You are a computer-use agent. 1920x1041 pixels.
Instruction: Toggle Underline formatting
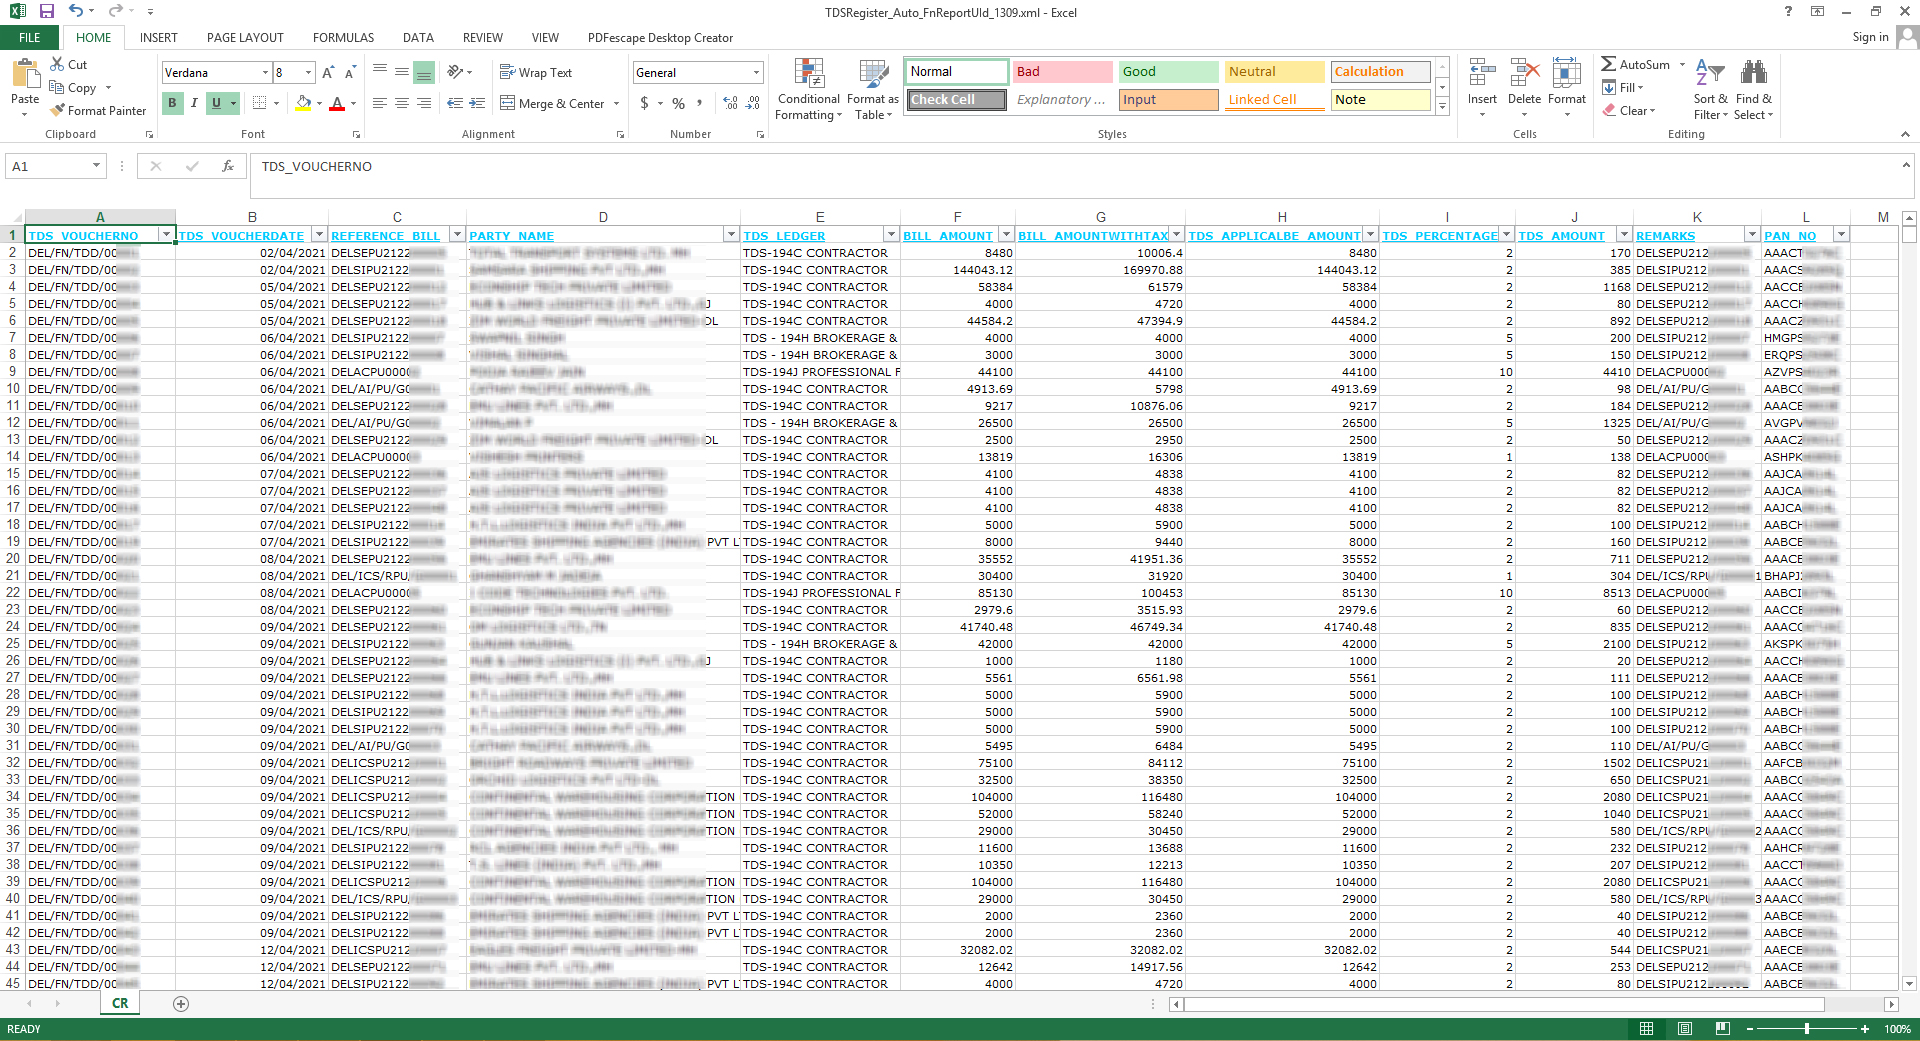pos(216,103)
